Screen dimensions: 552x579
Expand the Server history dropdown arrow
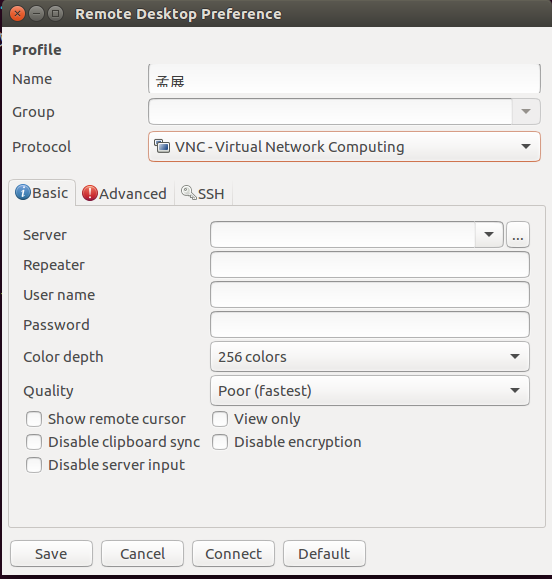pyautogui.click(x=489, y=234)
